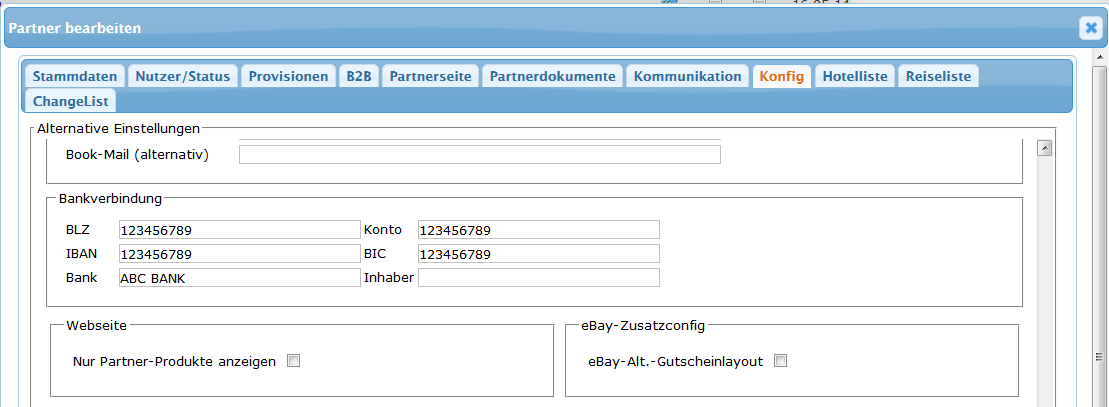The height and width of the screenshot is (407, 1109).
Task: Close the Partner bearbeiten dialog
Action: coord(1090,28)
